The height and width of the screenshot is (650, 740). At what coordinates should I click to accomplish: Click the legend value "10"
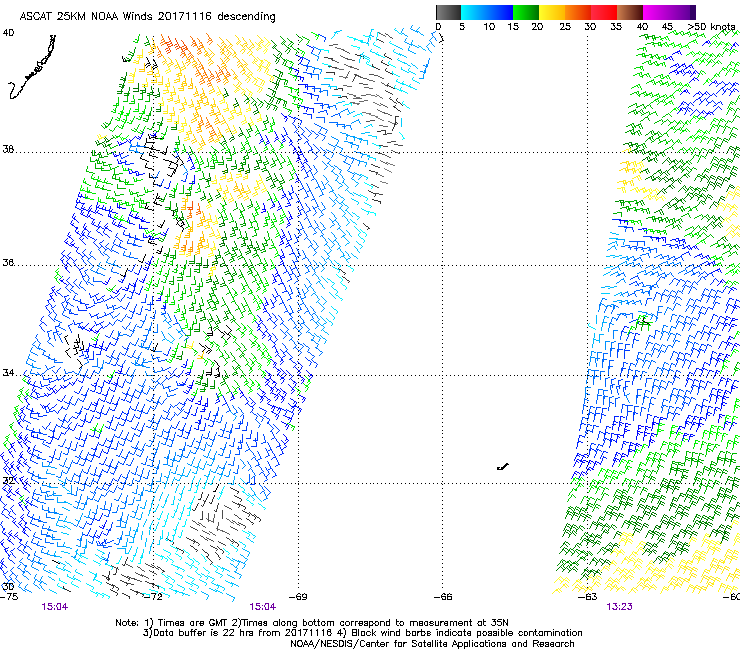(x=489, y=26)
